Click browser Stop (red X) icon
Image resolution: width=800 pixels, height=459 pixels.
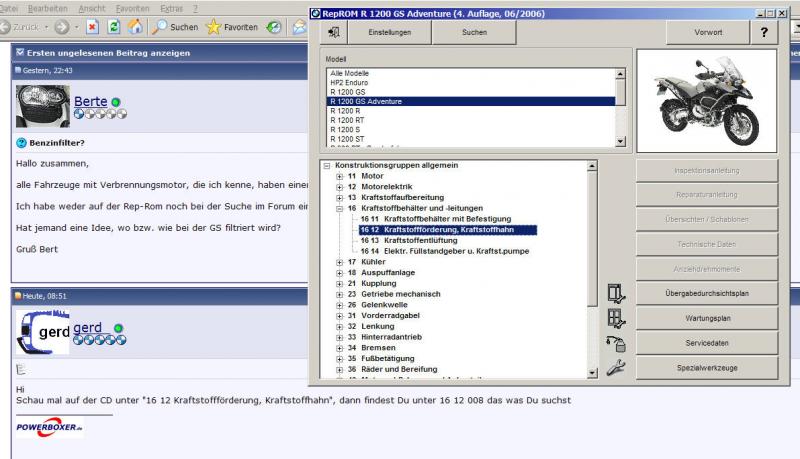(92, 27)
